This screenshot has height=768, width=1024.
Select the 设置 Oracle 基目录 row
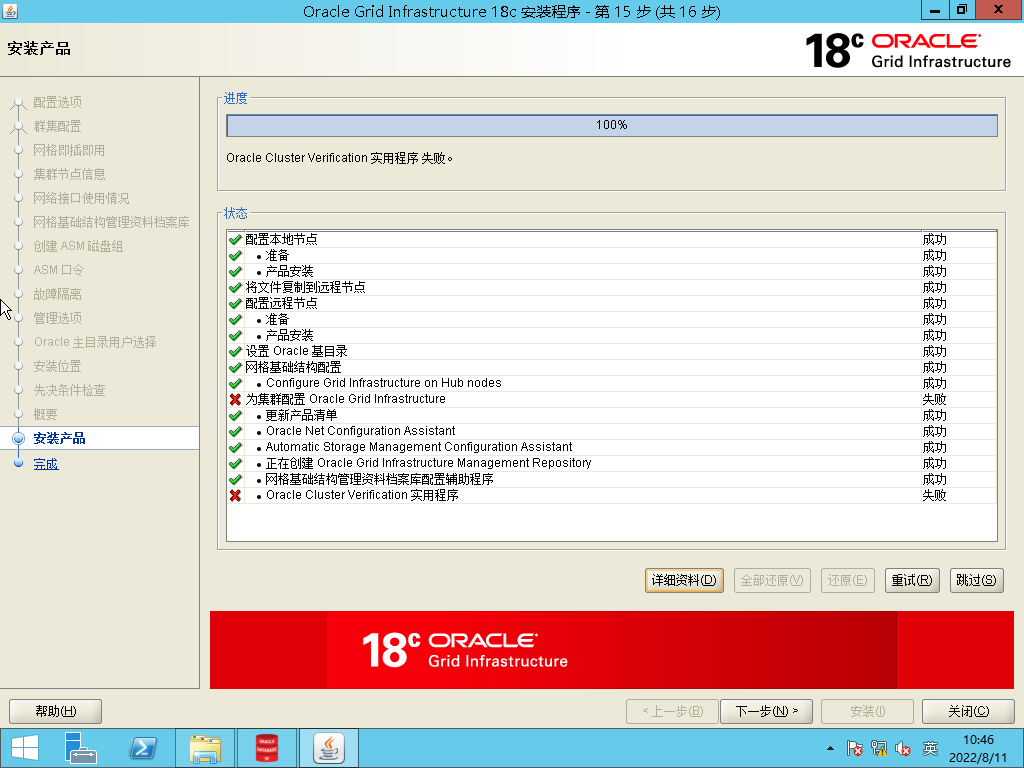pos(611,351)
